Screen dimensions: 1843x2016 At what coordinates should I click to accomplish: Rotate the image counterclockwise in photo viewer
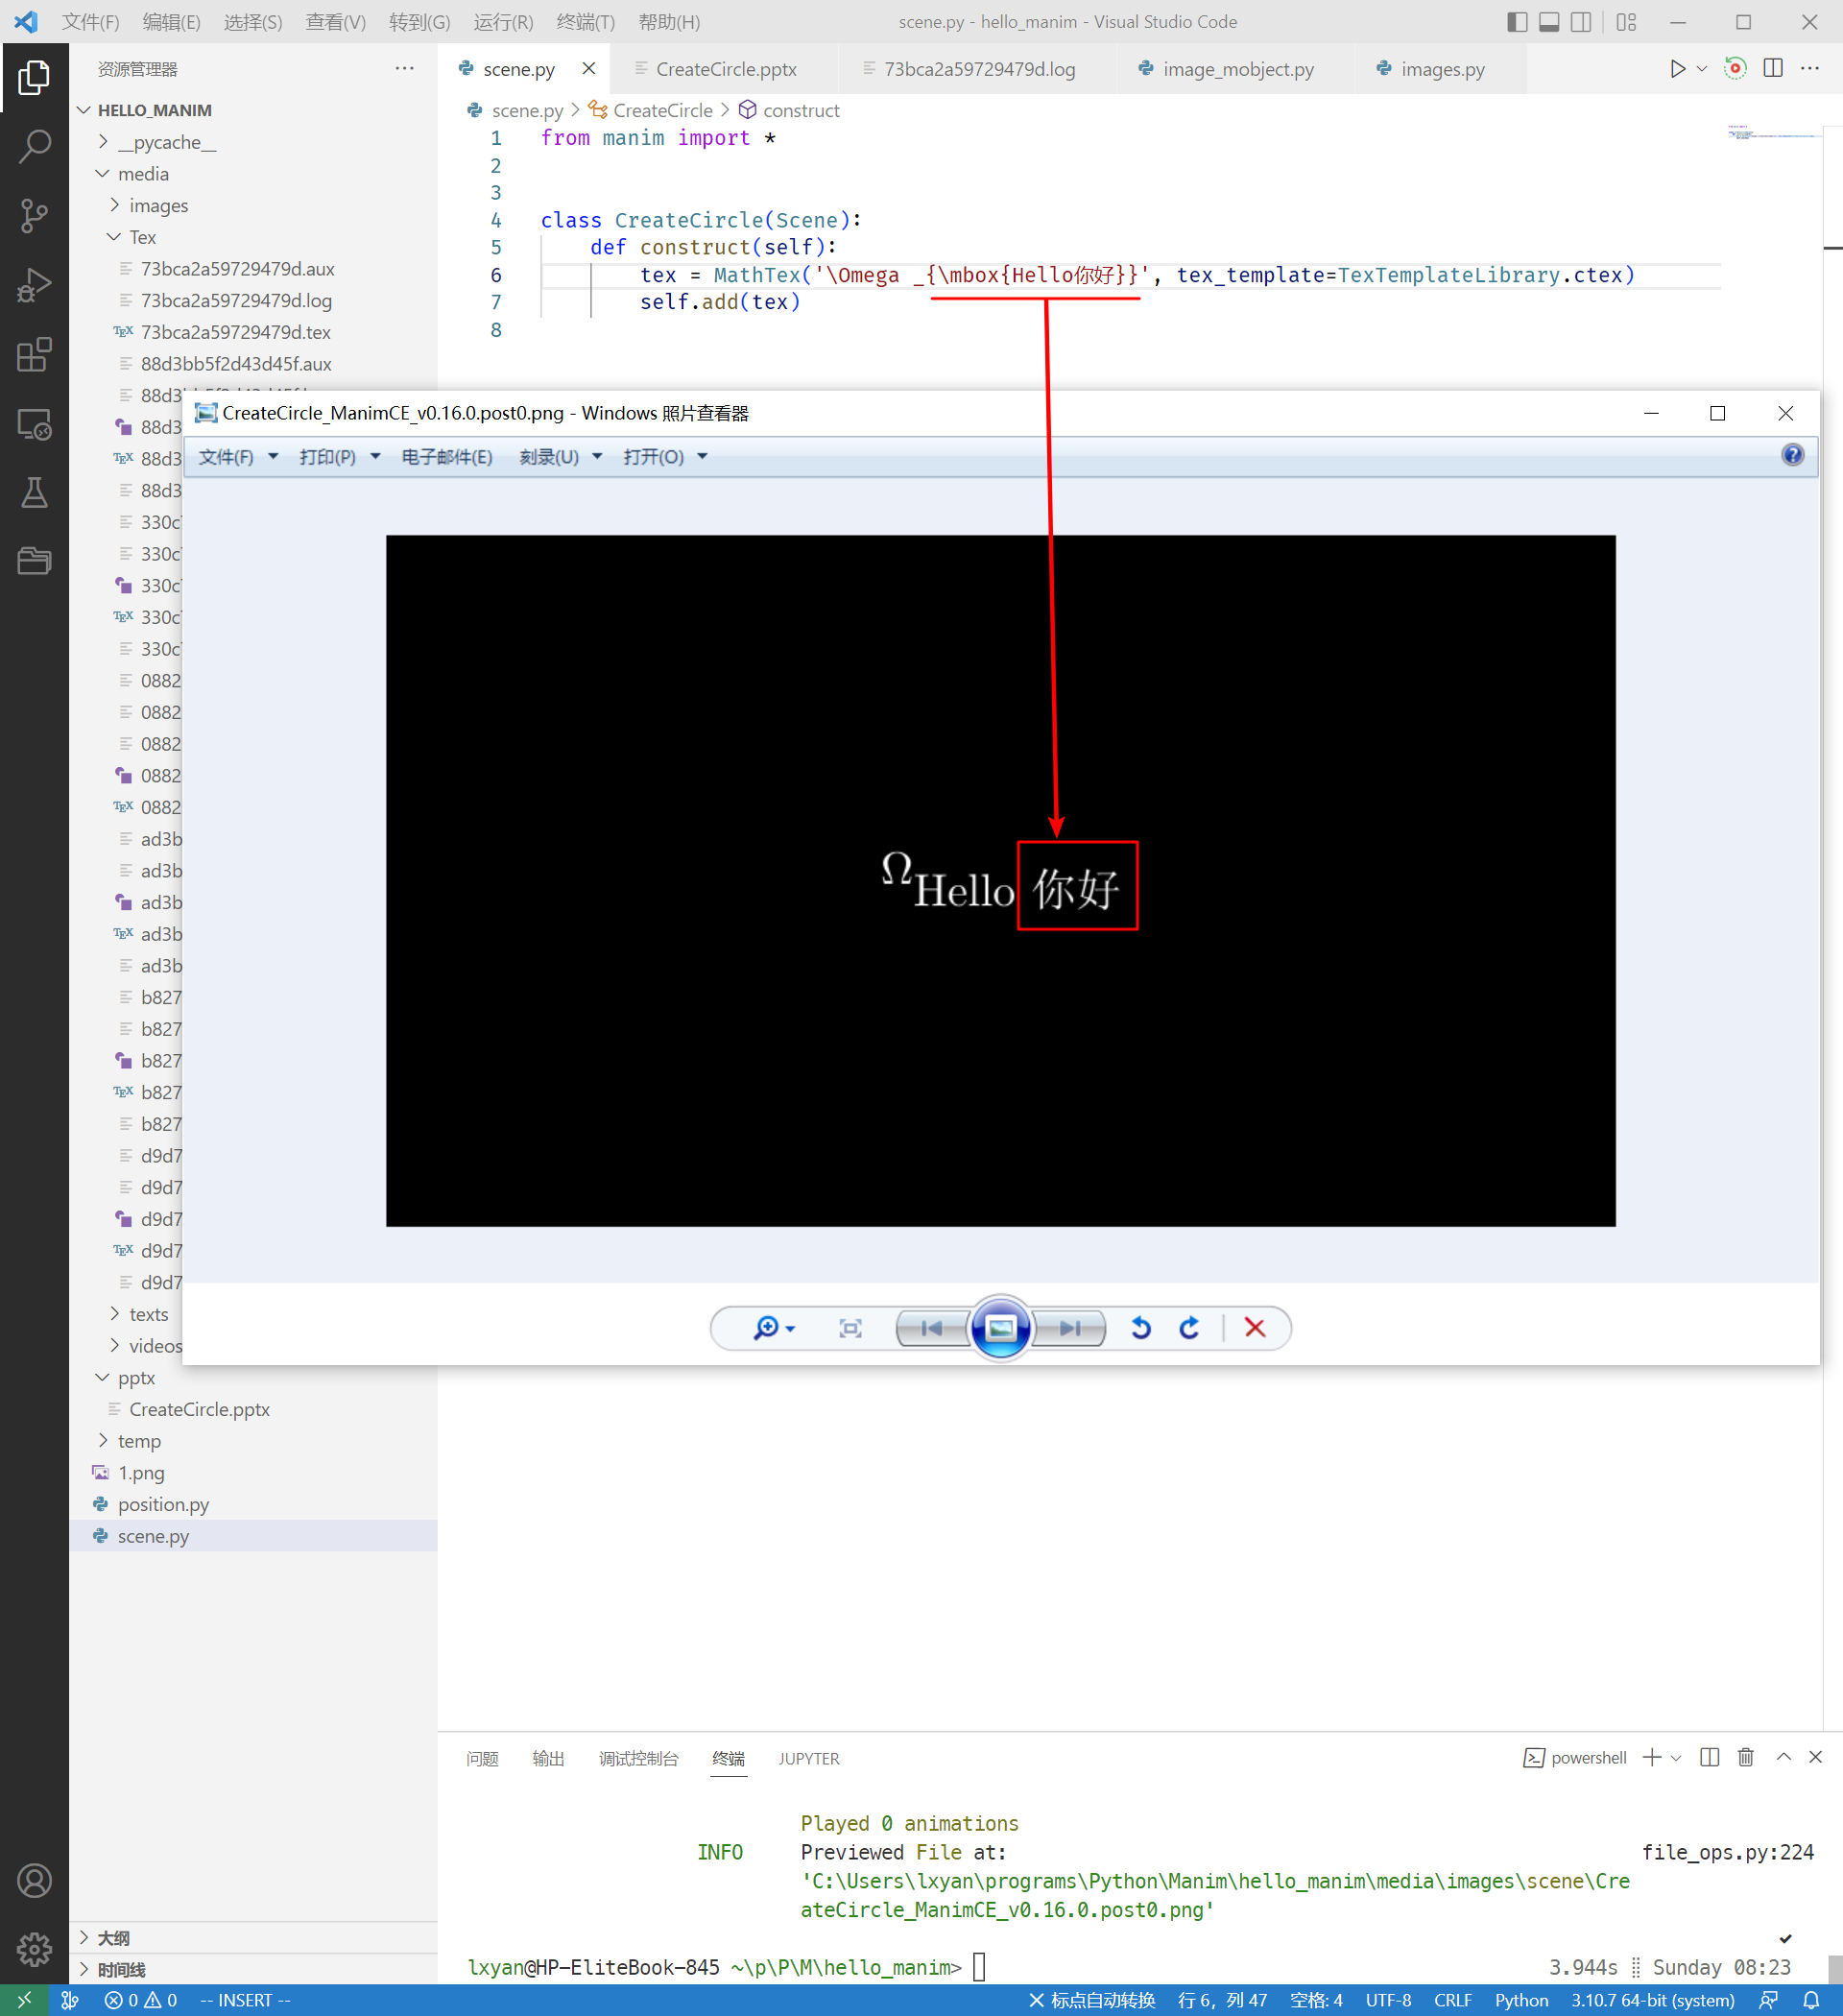[1140, 1328]
